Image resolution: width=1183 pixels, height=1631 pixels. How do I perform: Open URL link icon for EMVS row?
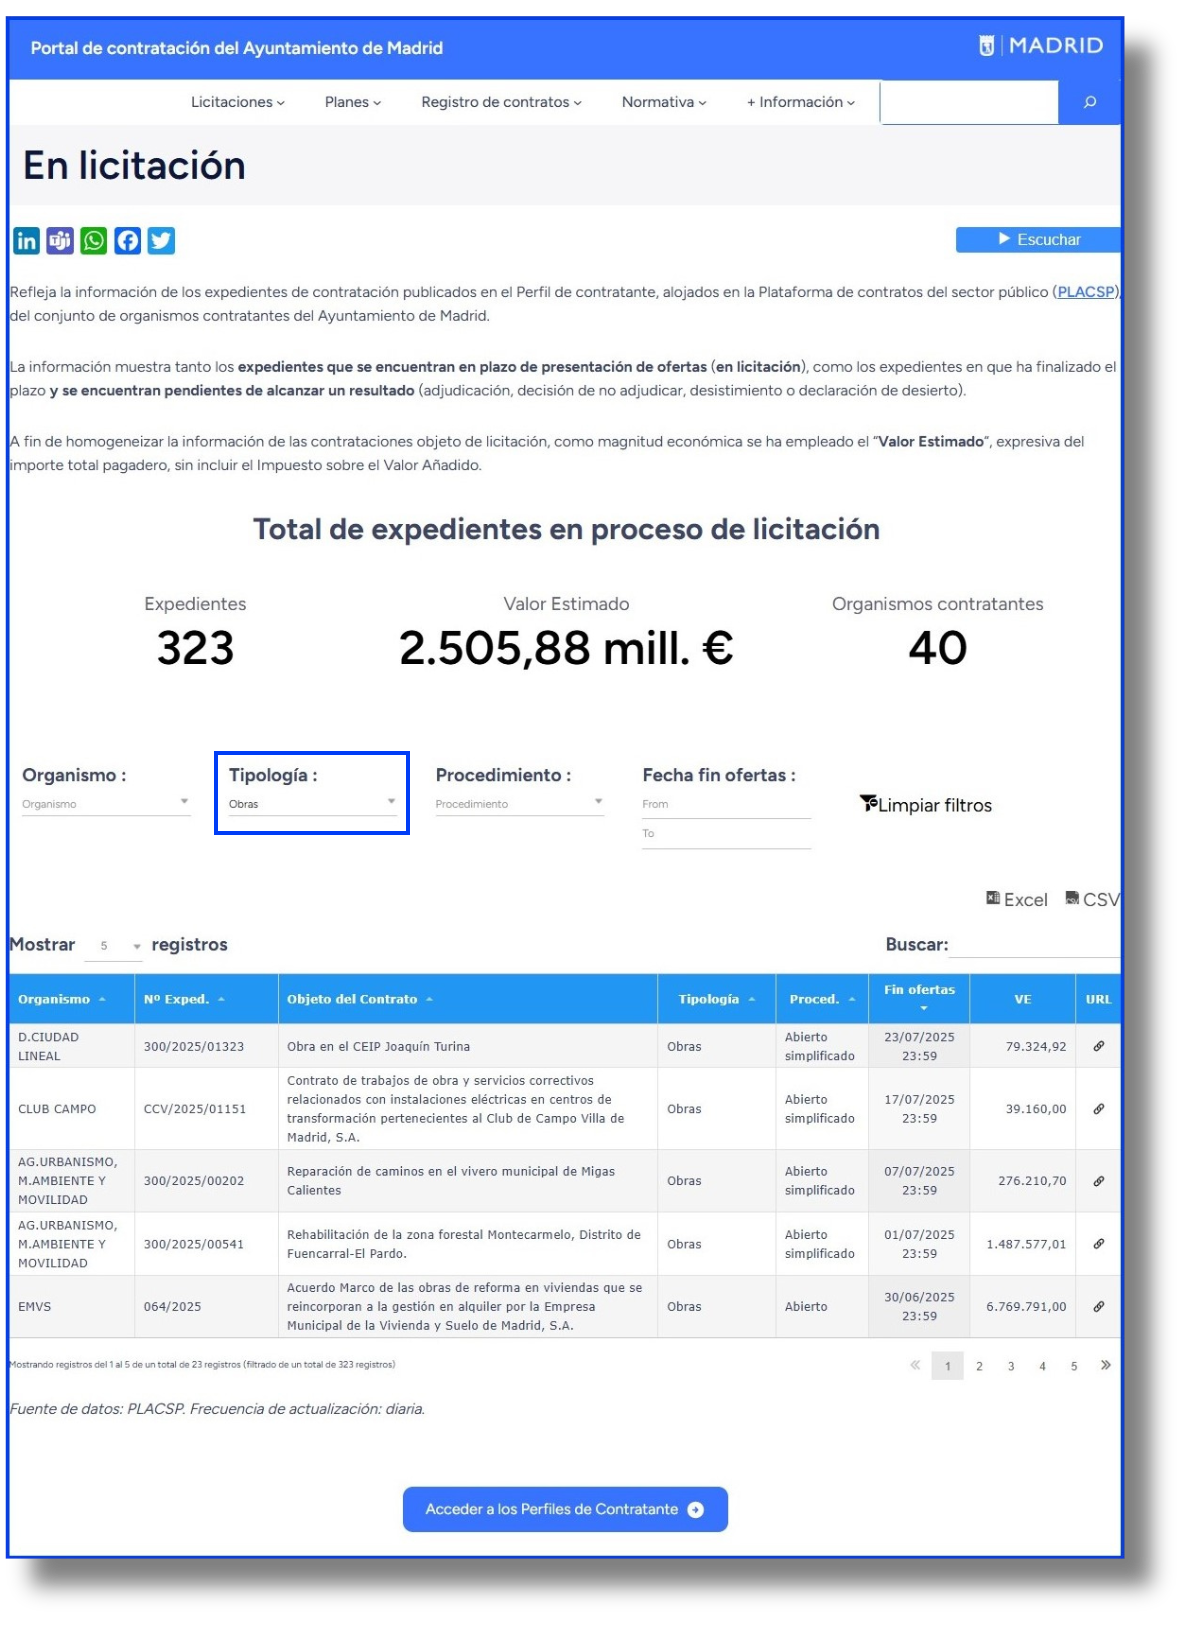pyautogui.click(x=1098, y=1307)
